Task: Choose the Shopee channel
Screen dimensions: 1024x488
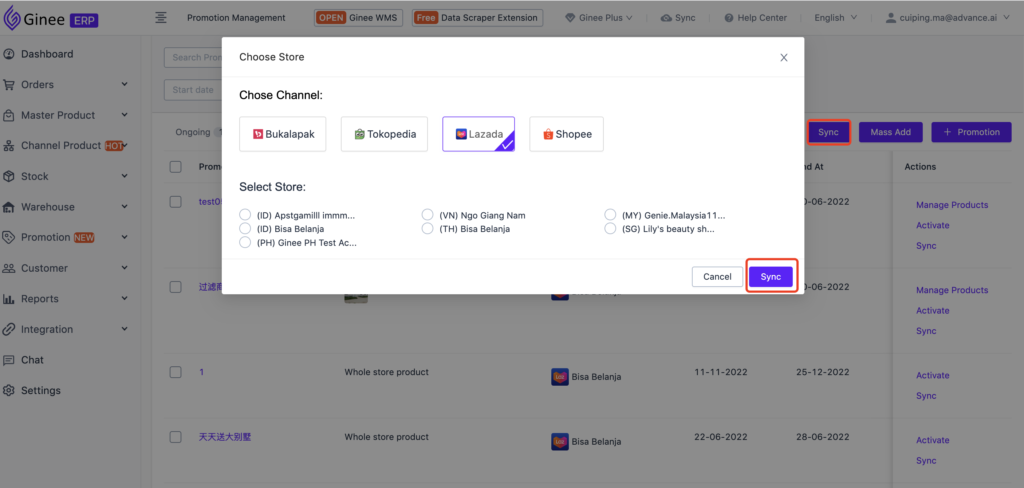Action: click(x=566, y=134)
